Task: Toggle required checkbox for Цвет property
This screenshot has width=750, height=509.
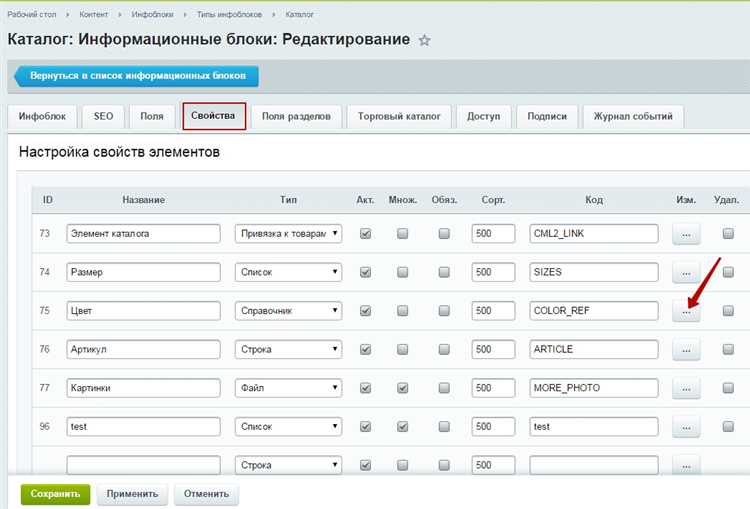Action: 444,311
